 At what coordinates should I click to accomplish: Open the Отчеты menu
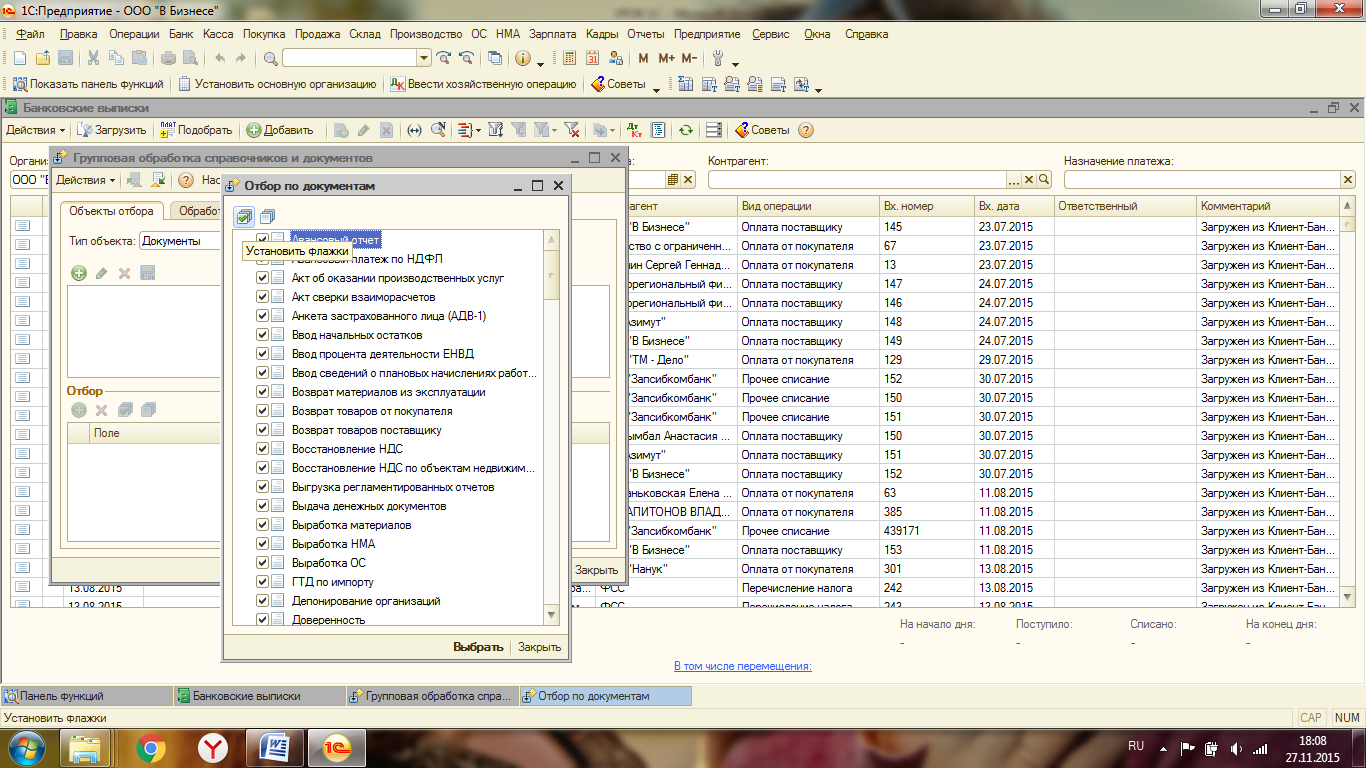point(646,34)
